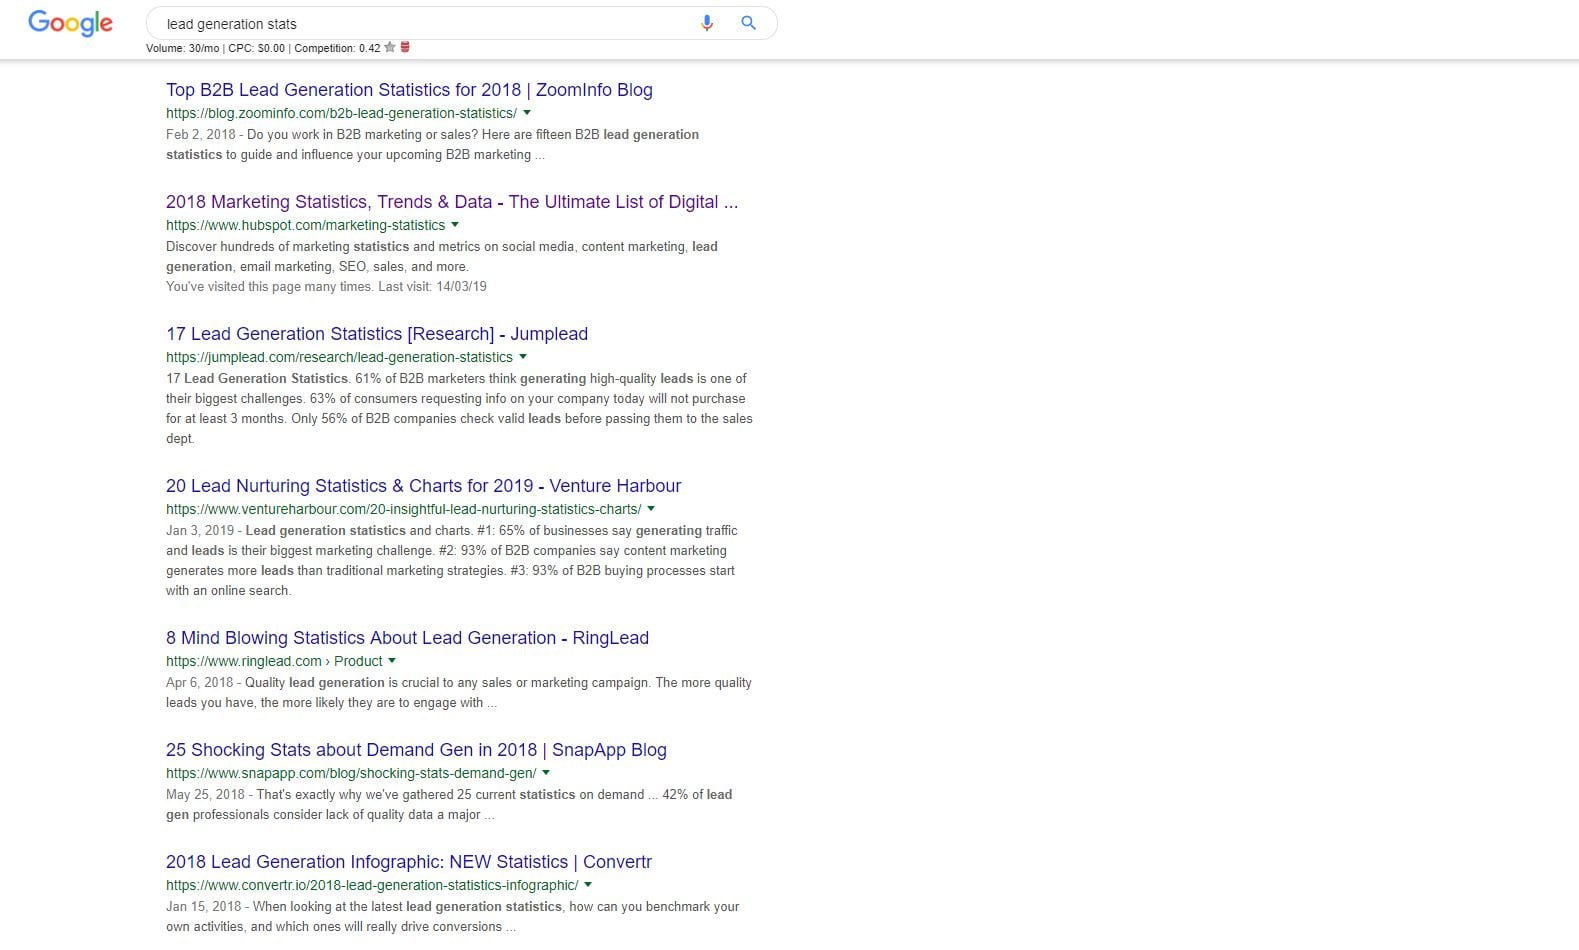Click the Jumplead snippet starting '17 Lead Generation Statistics. 61%'
Screen dimensions: 1579x950
[459, 408]
